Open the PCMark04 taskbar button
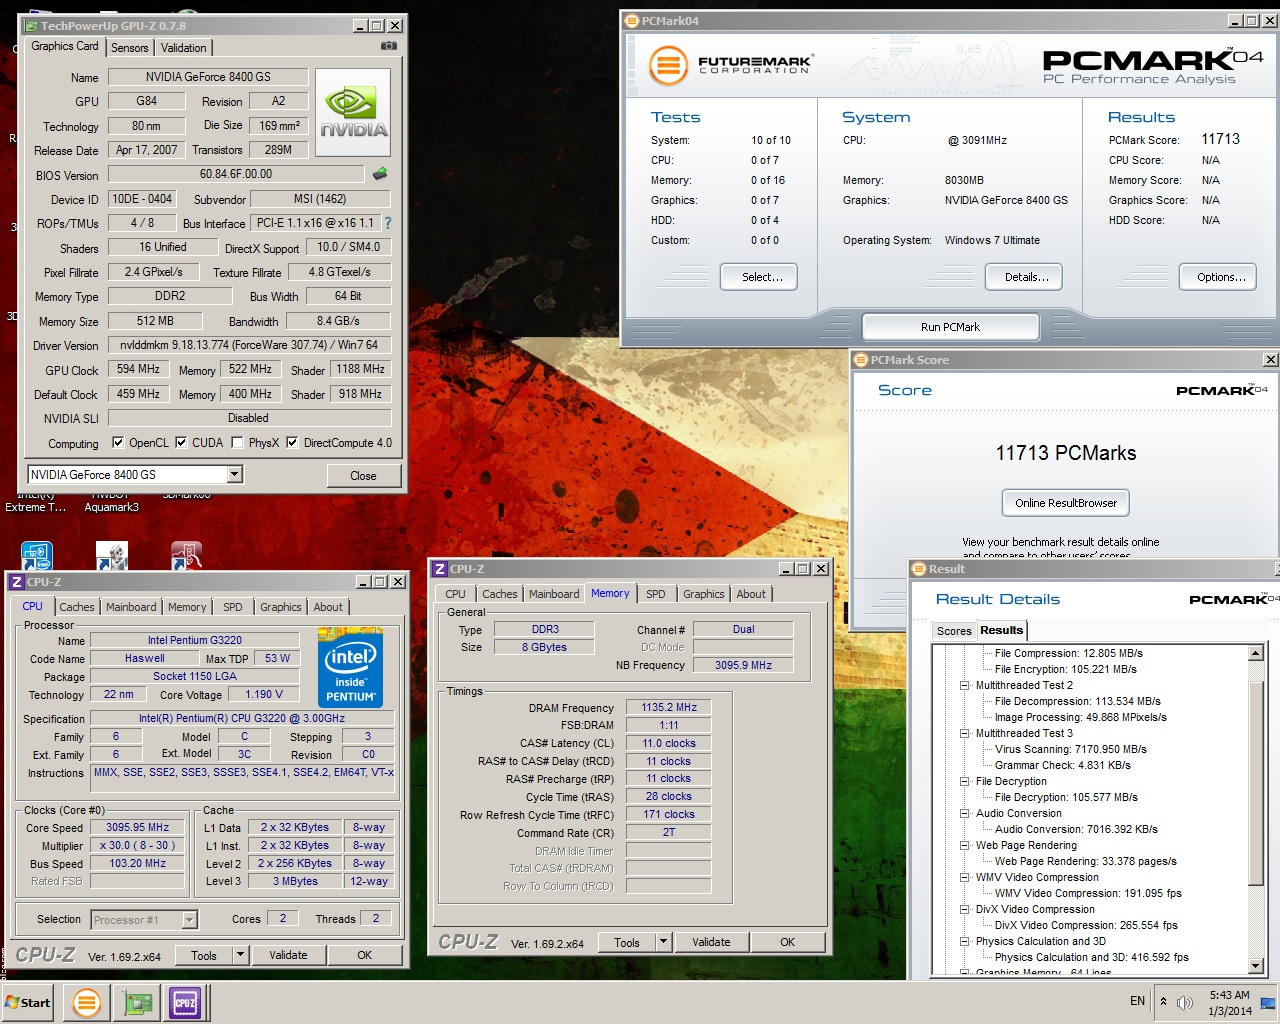The image size is (1280, 1024). tap(87, 1002)
